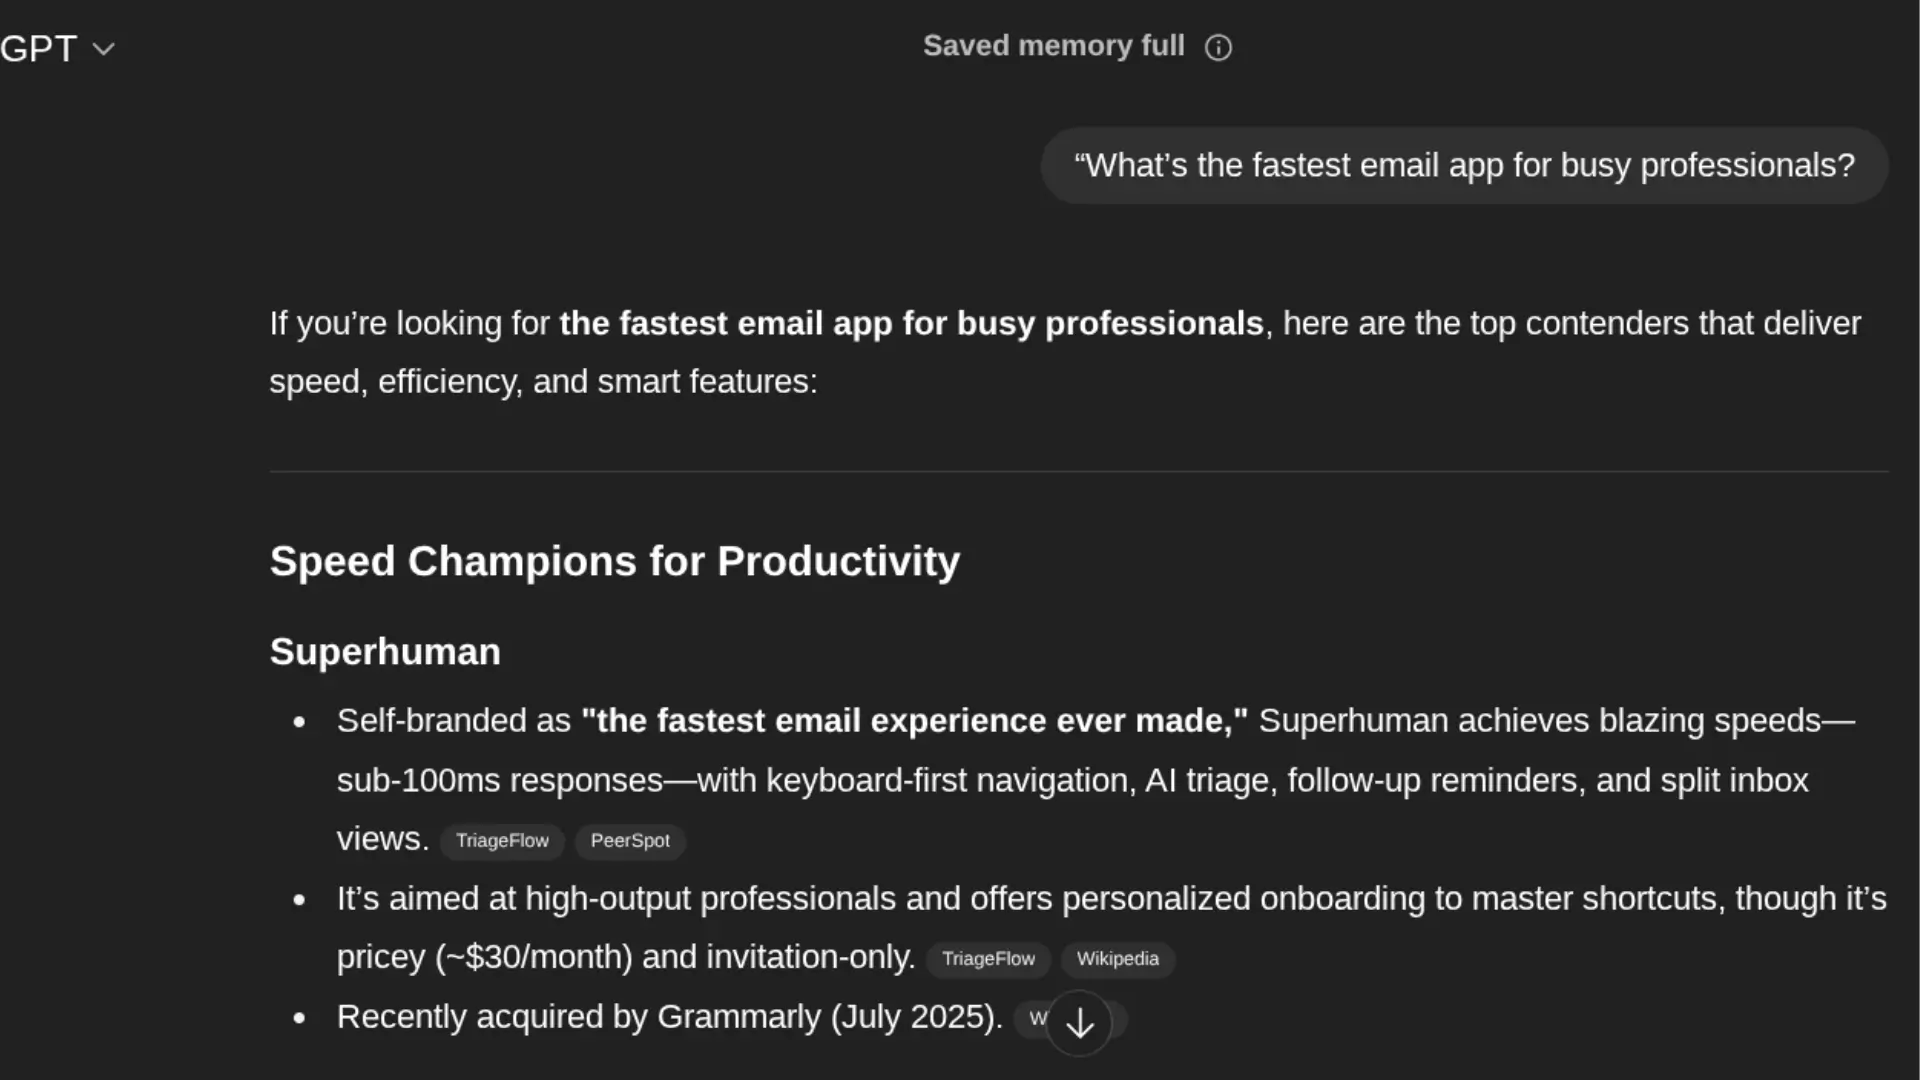
Task: Click the scroll-to-bottom arrow button
Action: [x=1079, y=1022]
